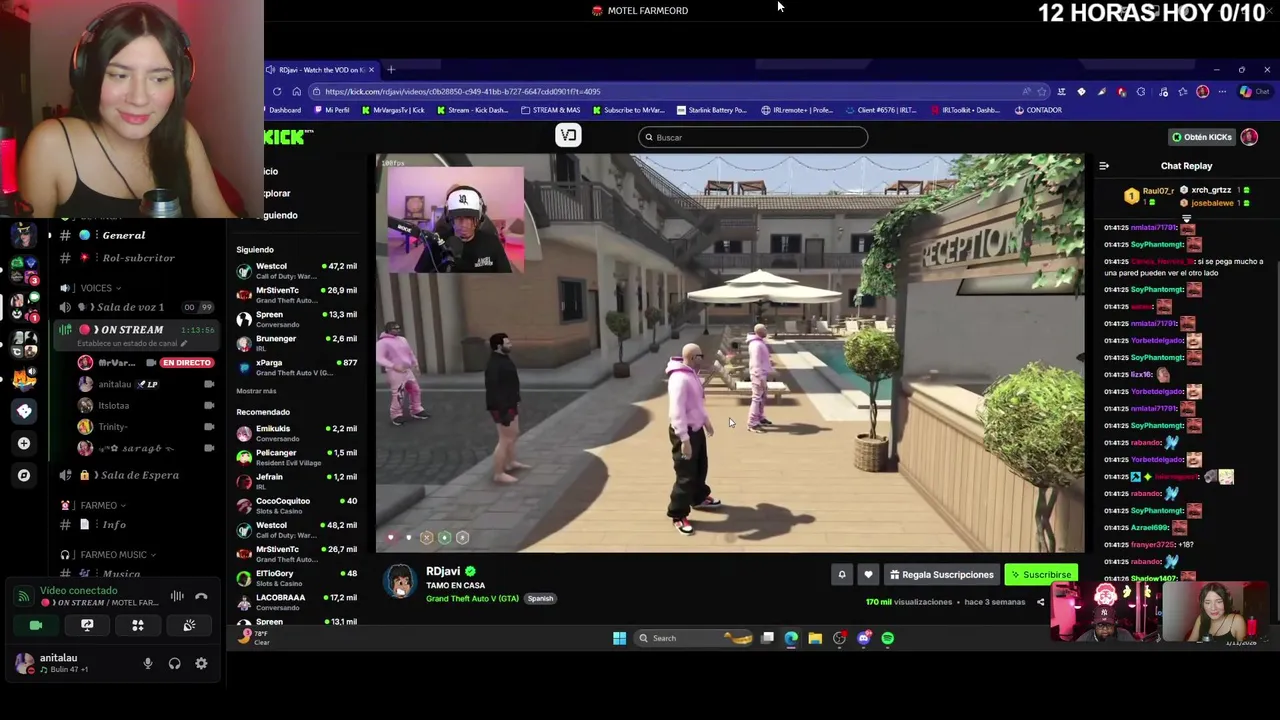Screen dimensions: 1280x720
Task: Open the locked Sala de Espera channel
Action: point(135,476)
